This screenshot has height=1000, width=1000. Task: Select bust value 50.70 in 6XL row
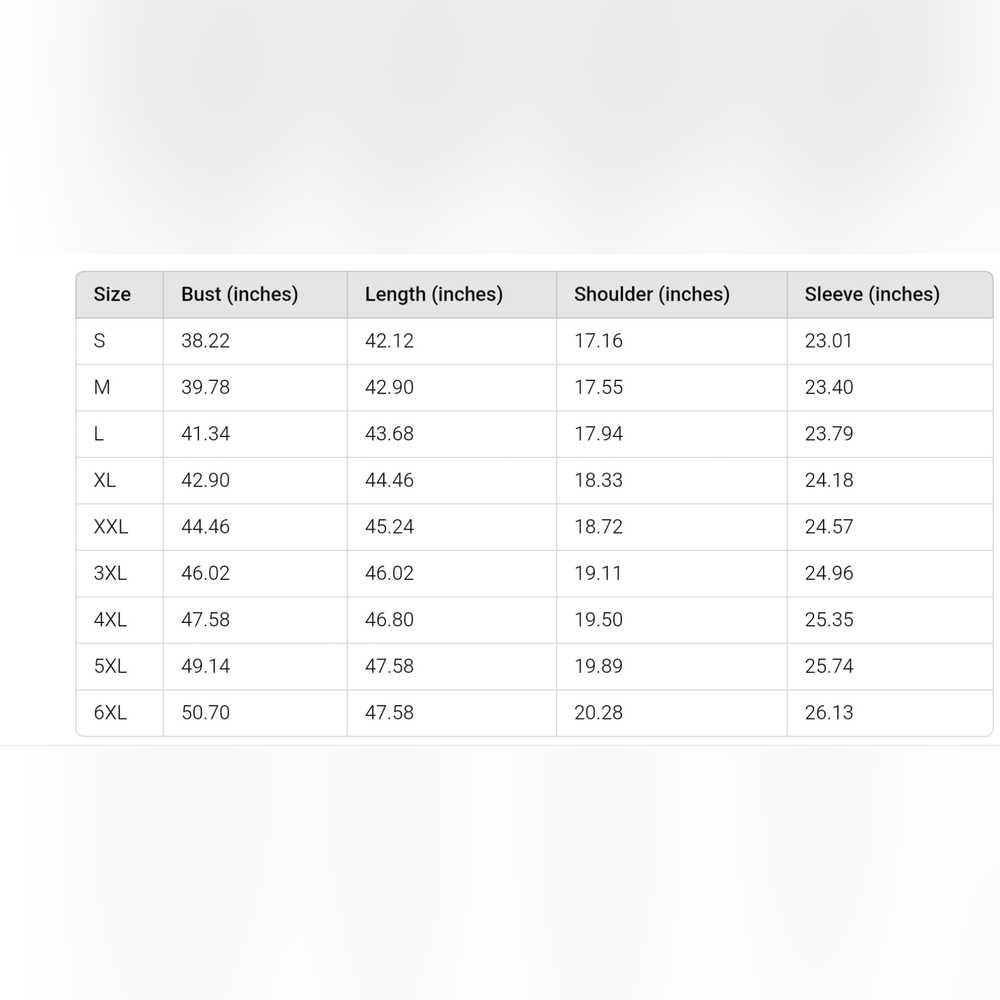click(x=205, y=712)
